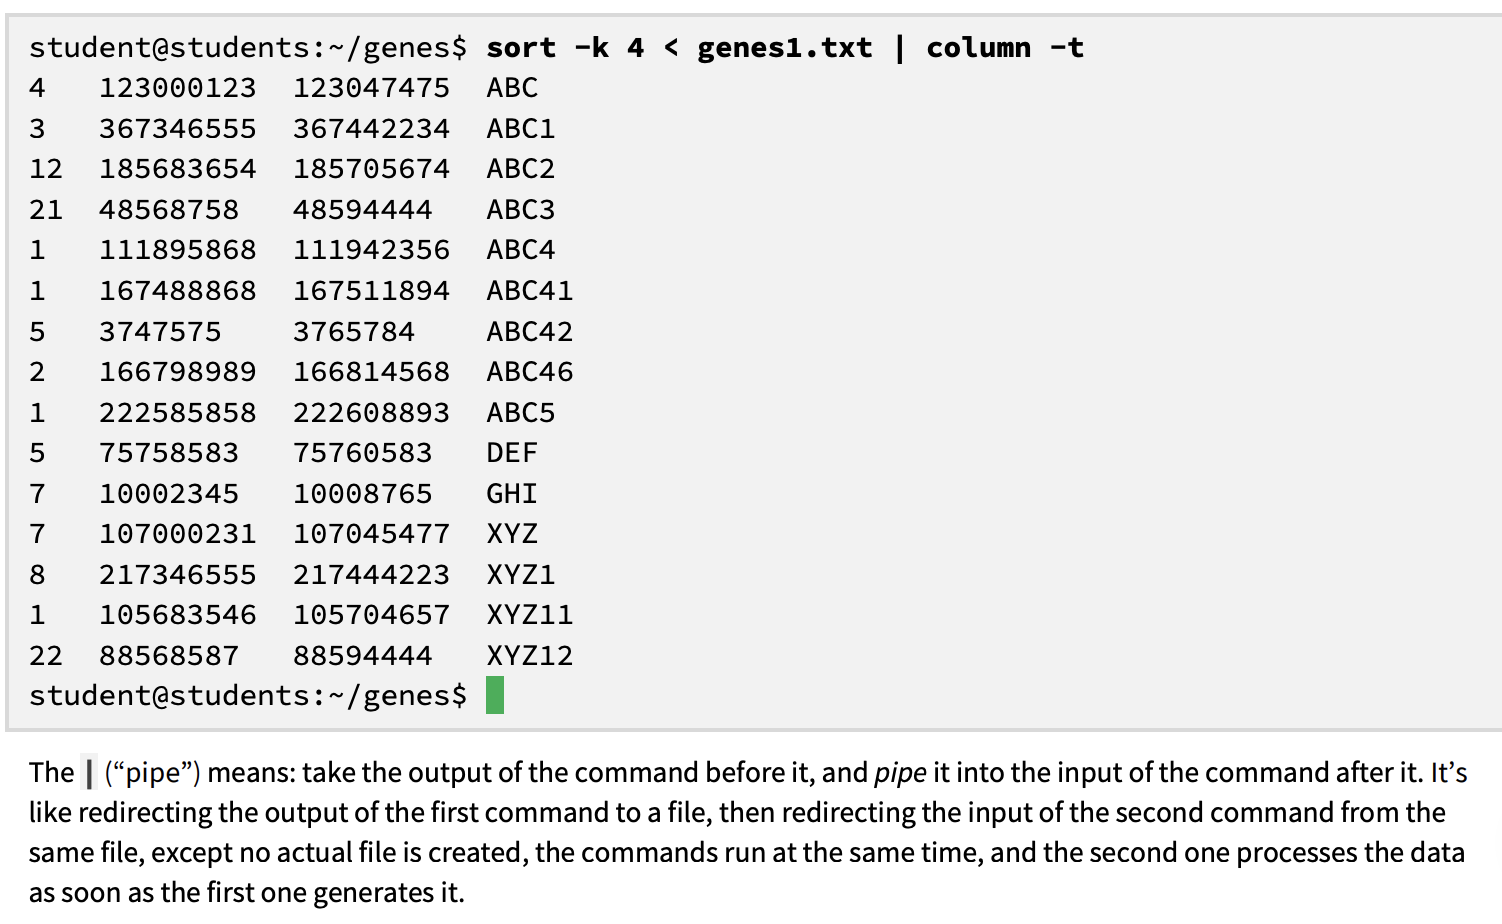Click the value 3747575 in the output

pyautogui.click(x=160, y=332)
